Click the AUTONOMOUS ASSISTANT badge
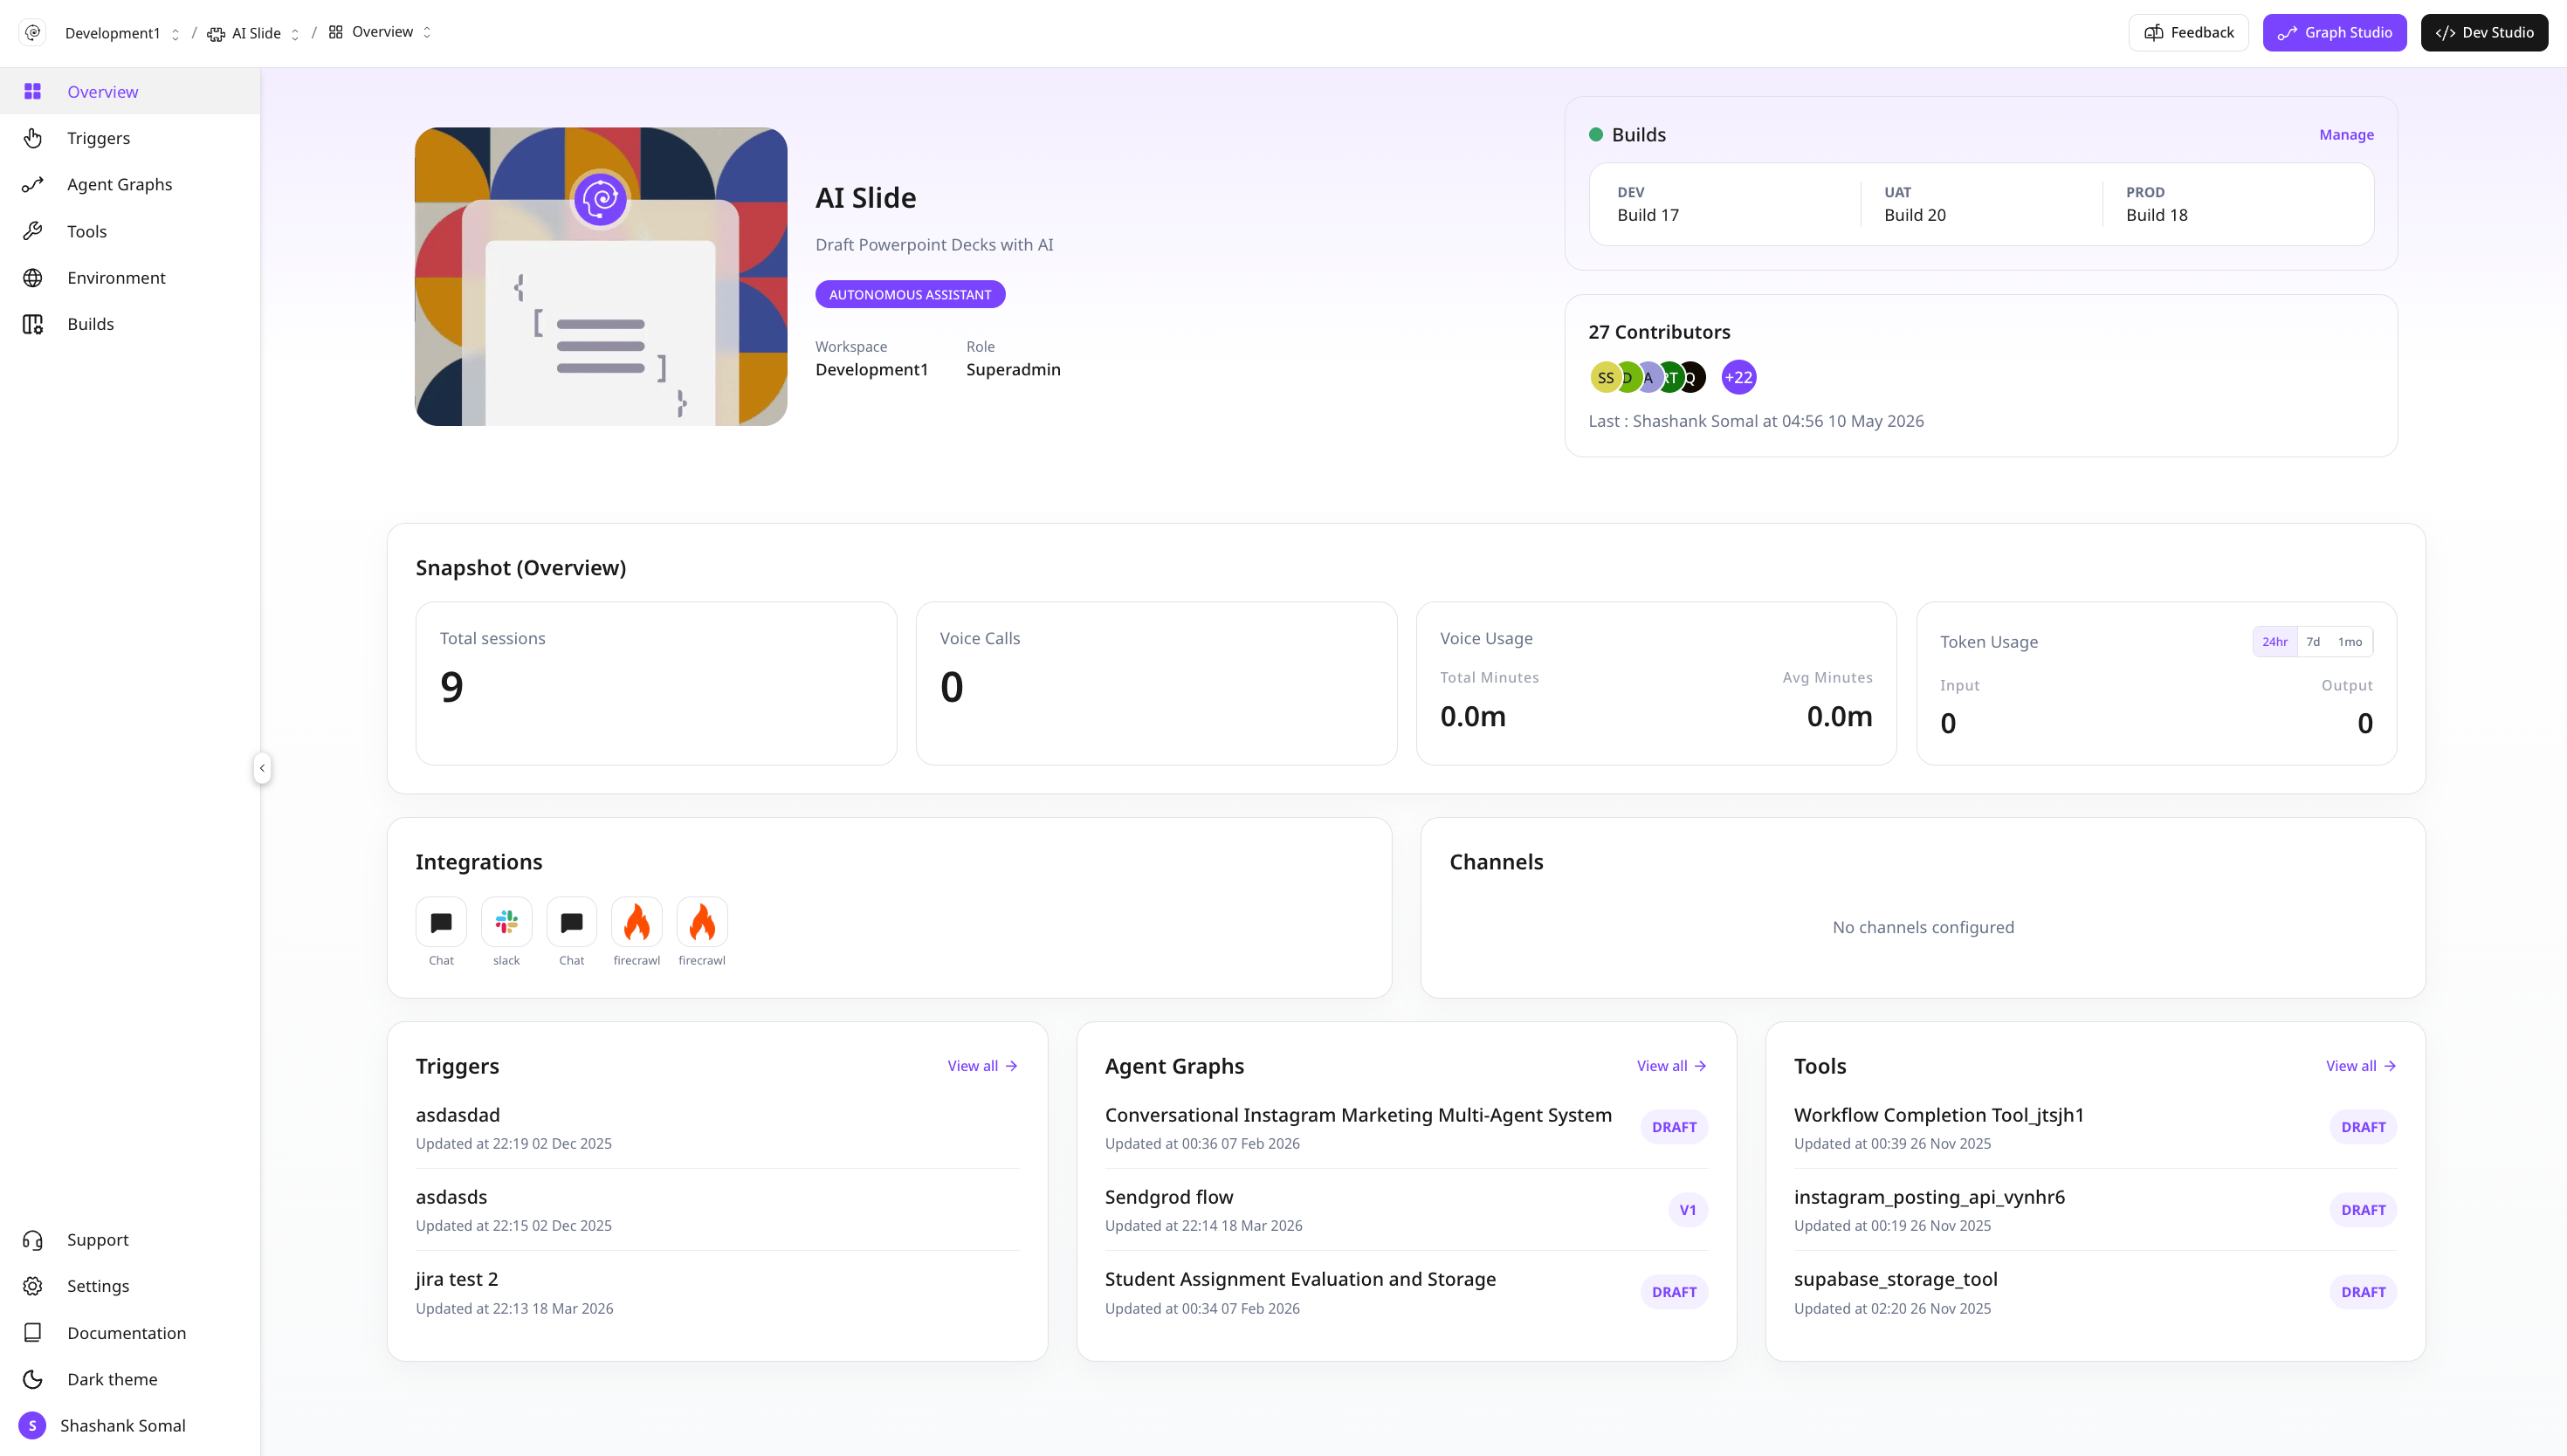 tap(910, 294)
